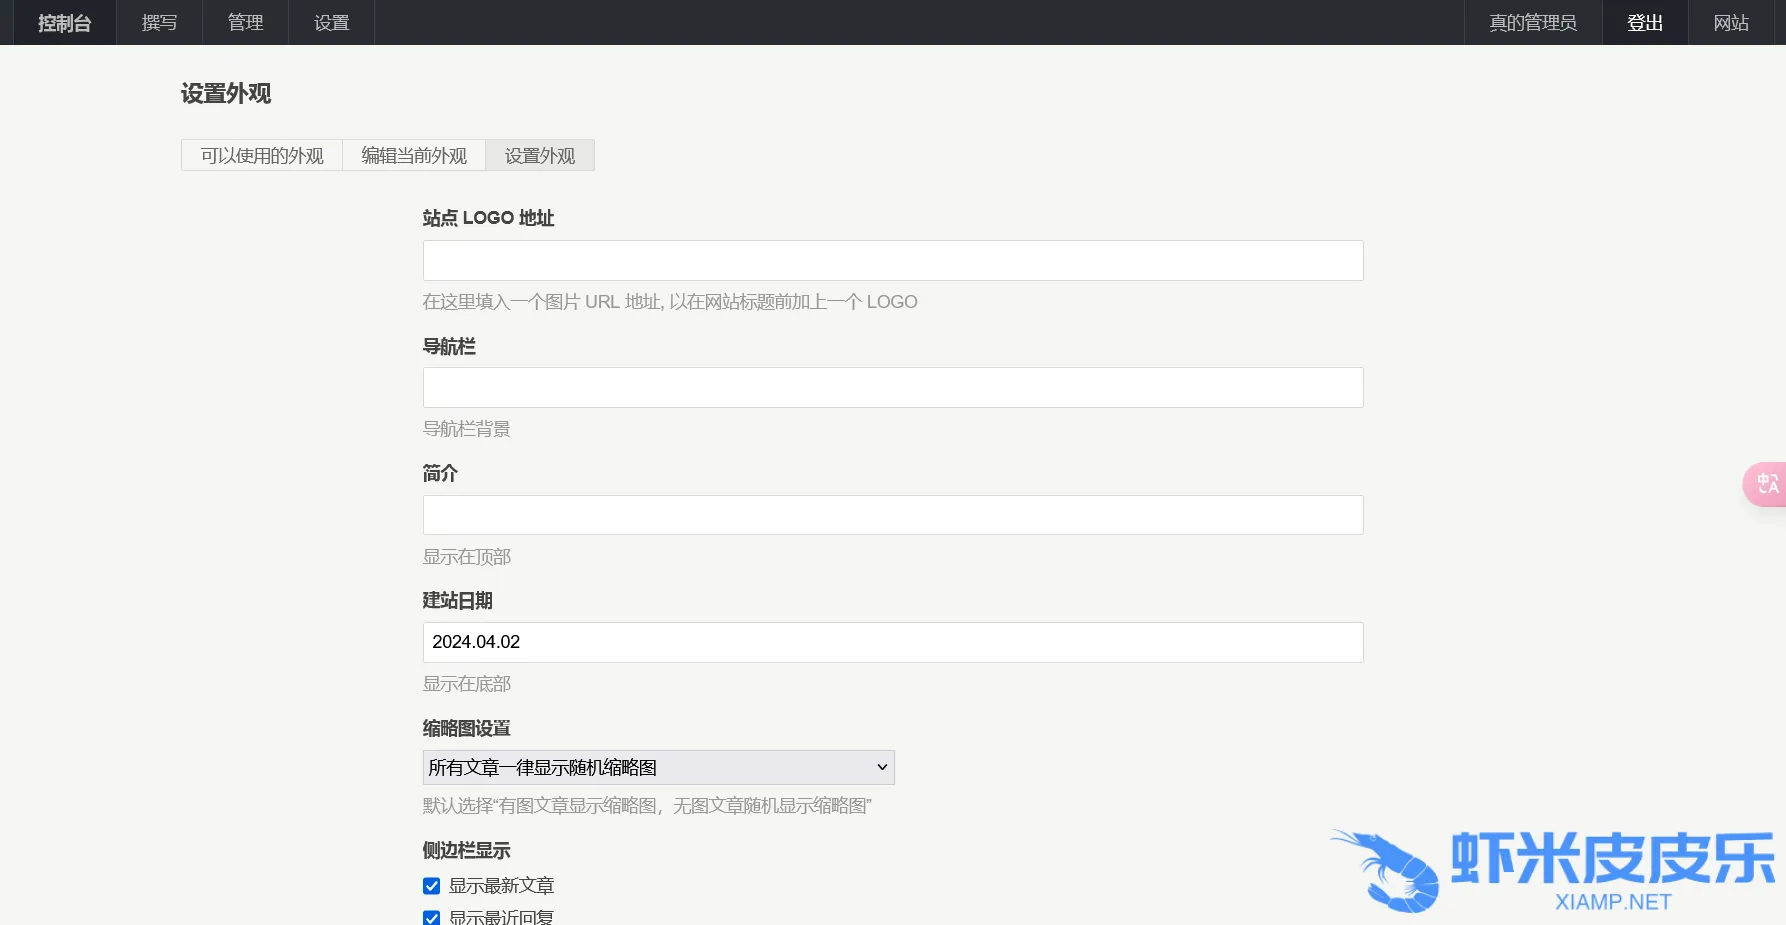1786x925 pixels.
Task: Click the 简介 input box
Action: click(893, 515)
